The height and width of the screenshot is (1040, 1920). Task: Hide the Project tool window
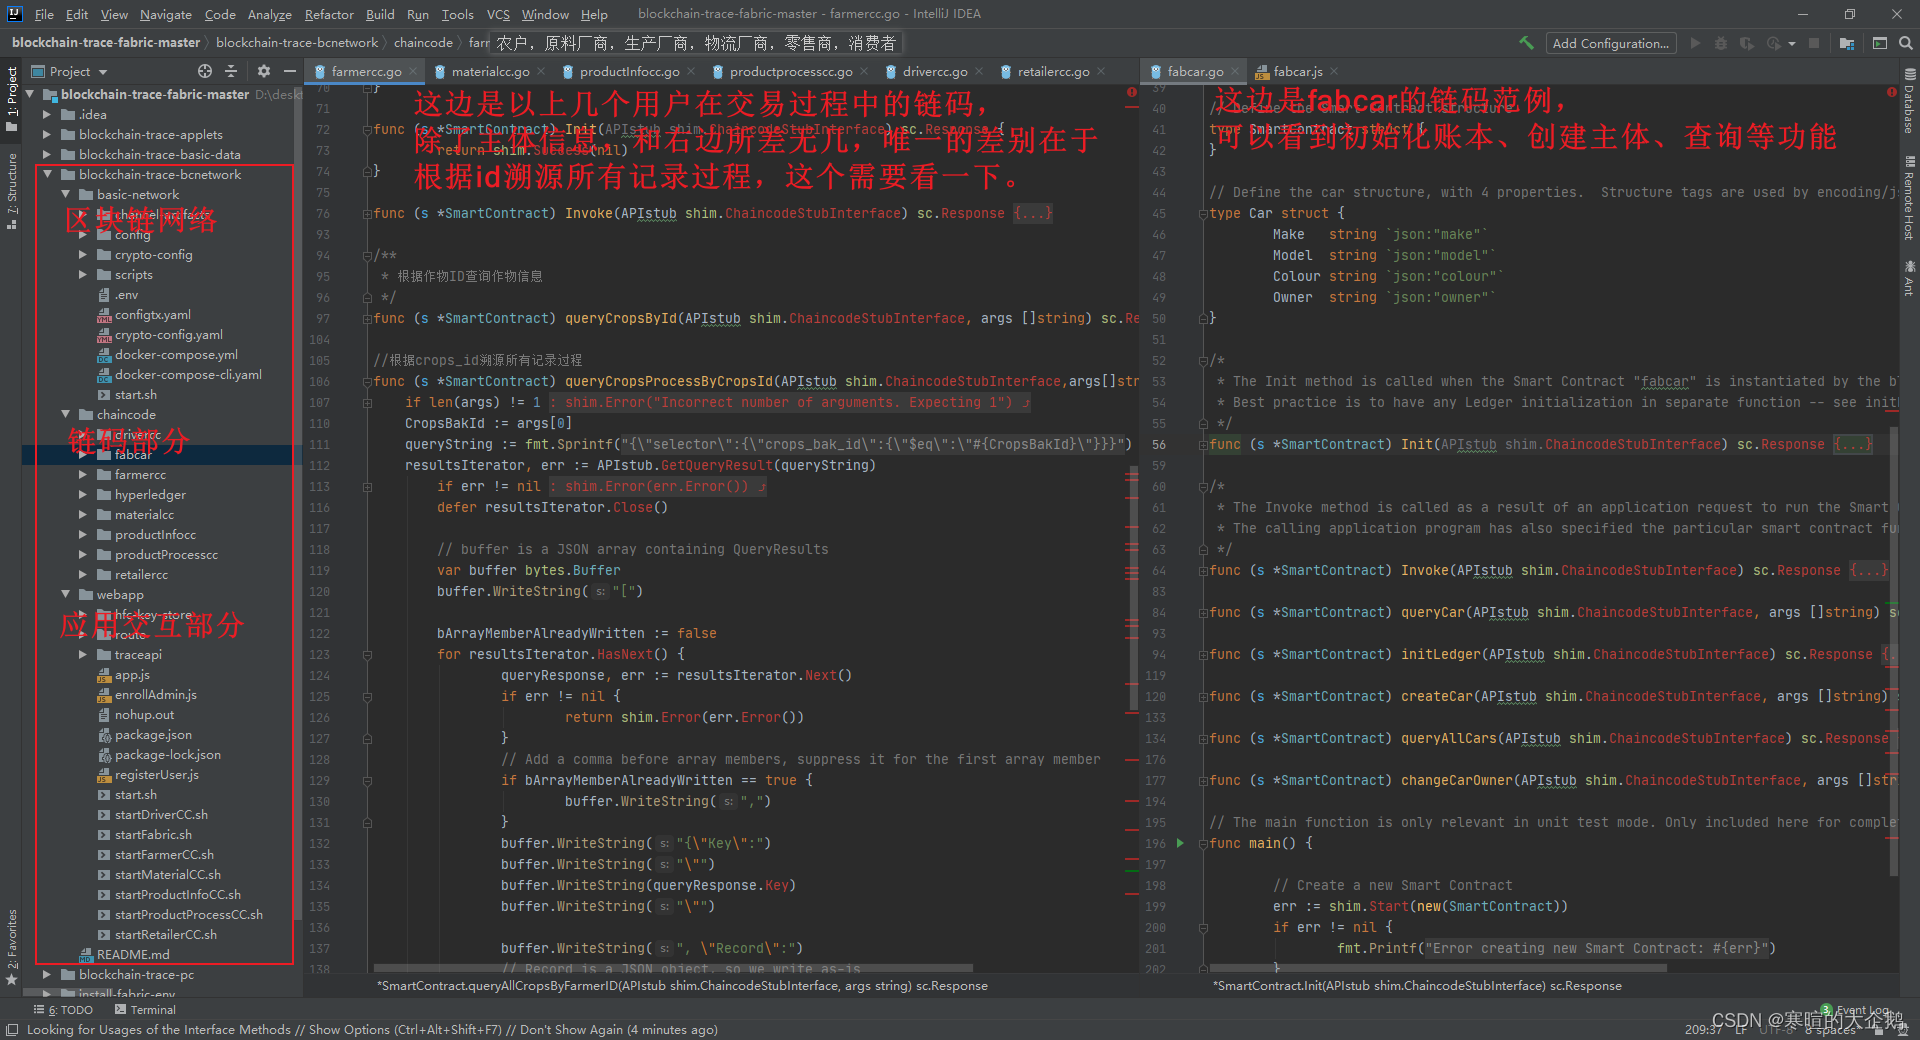point(290,71)
